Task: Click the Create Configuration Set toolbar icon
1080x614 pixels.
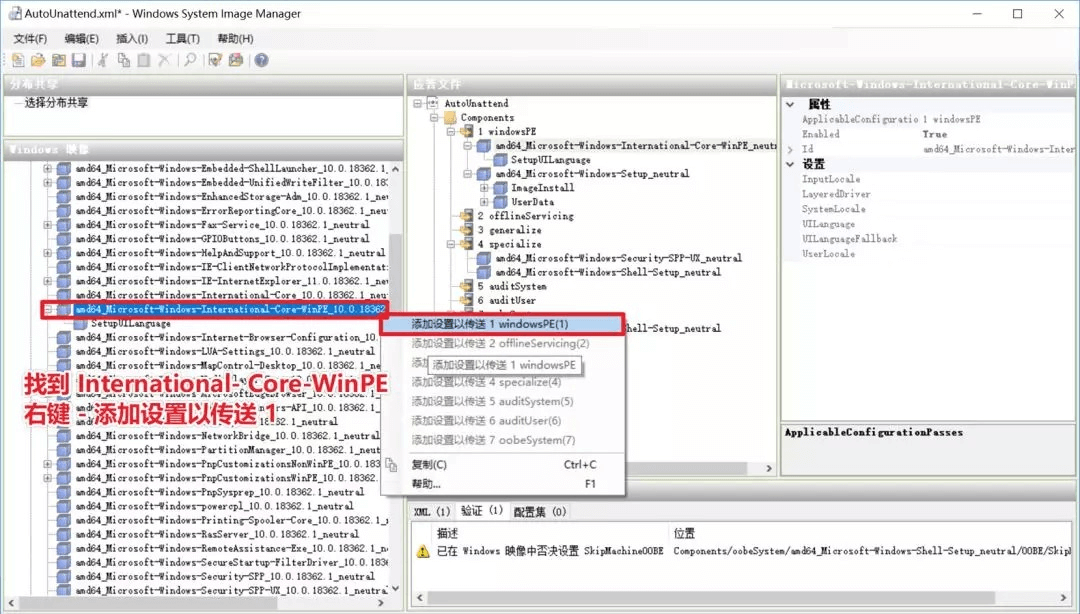Action: tap(236, 61)
